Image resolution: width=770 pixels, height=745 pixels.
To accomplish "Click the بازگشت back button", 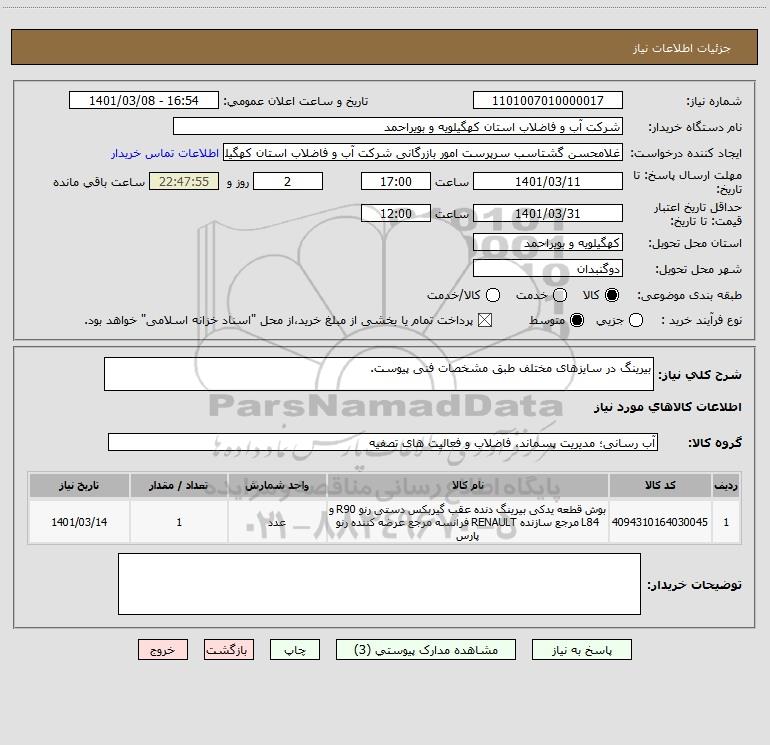I will click(229, 650).
